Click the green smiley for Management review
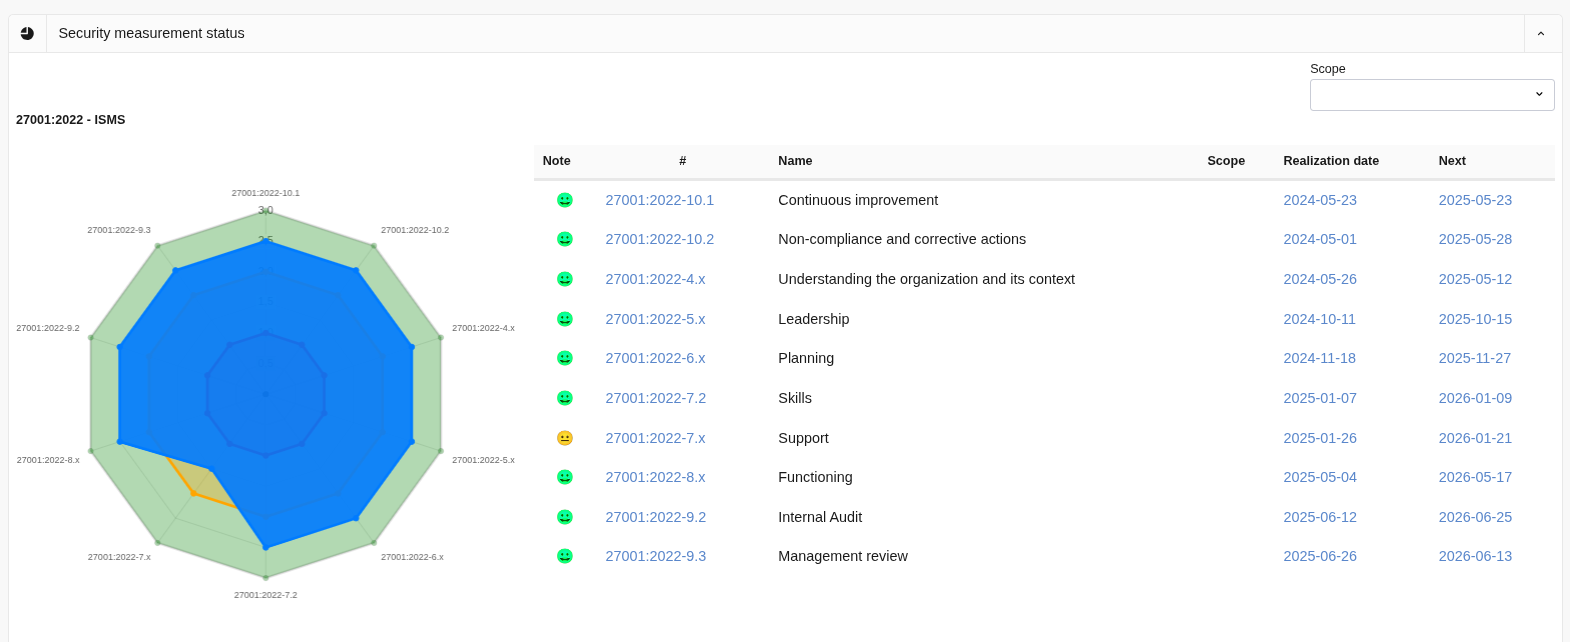 565,556
